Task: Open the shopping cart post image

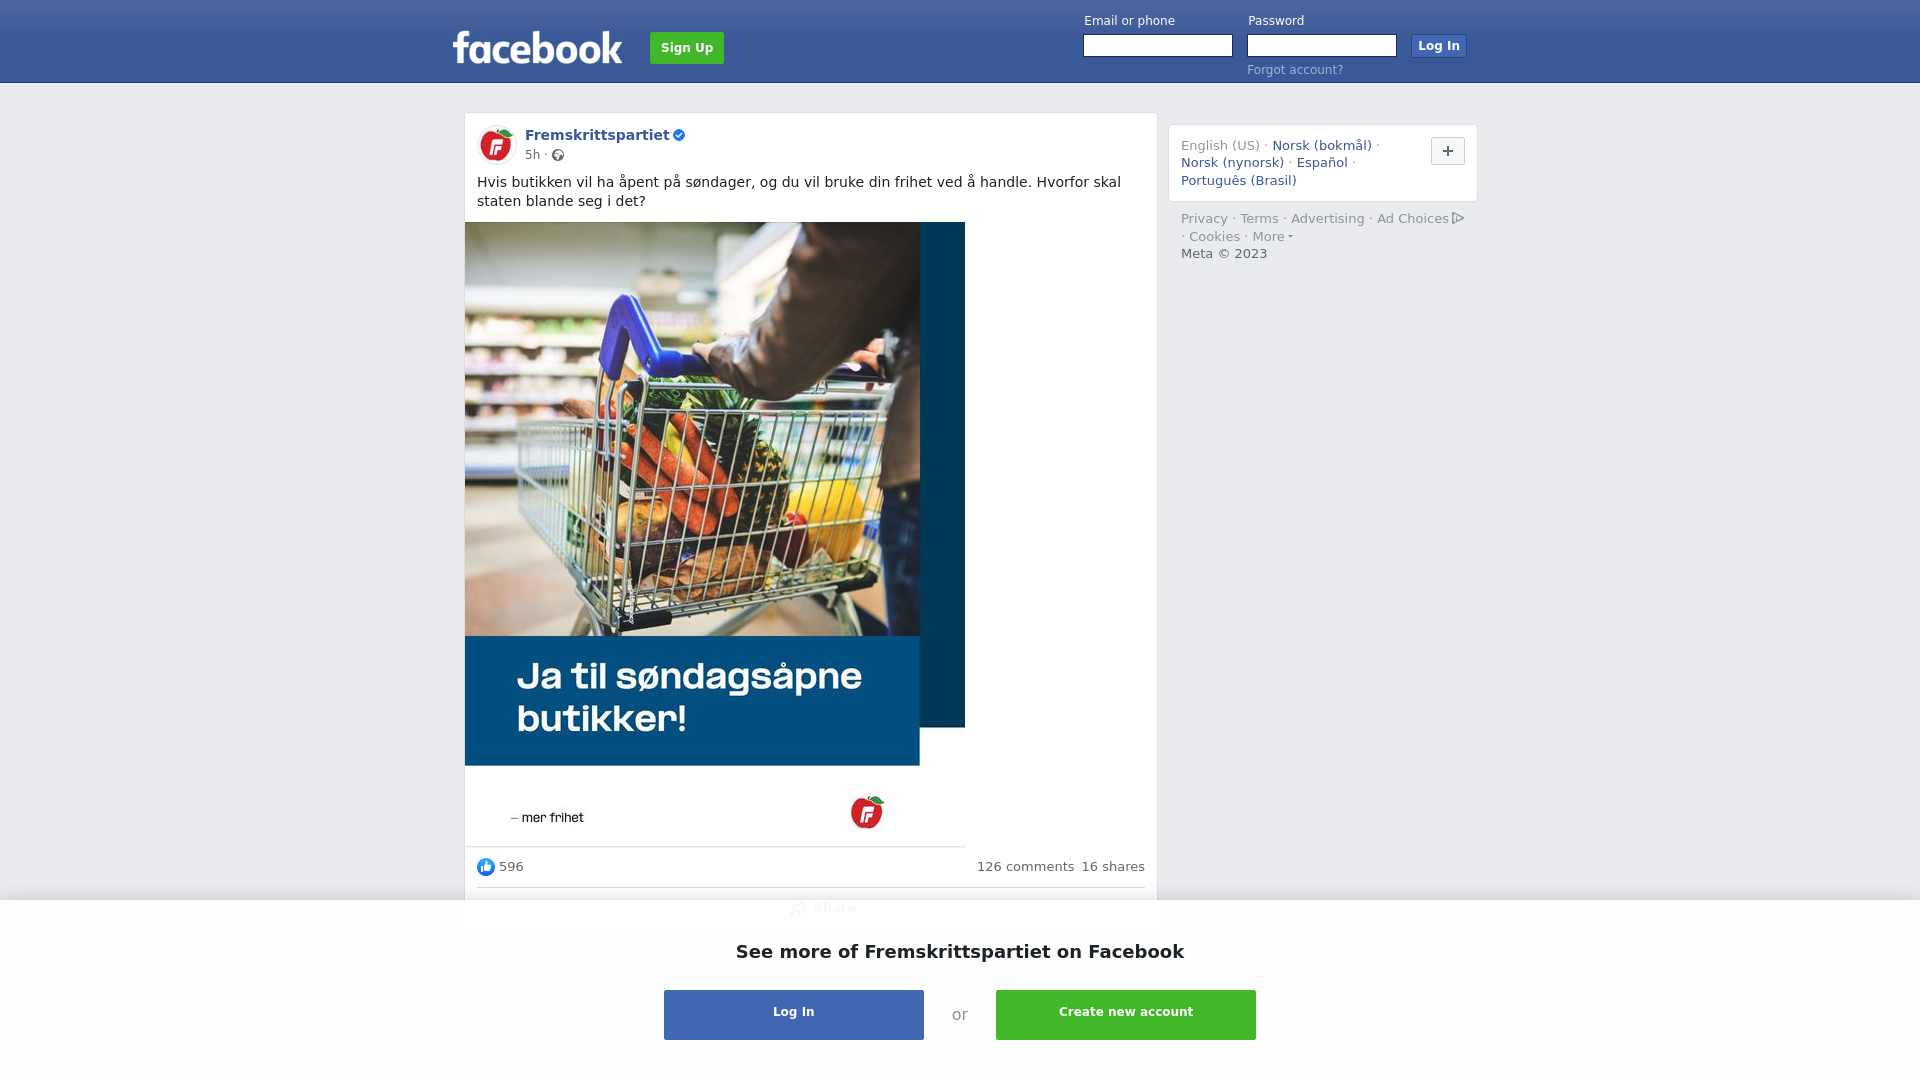Action: point(715,534)
